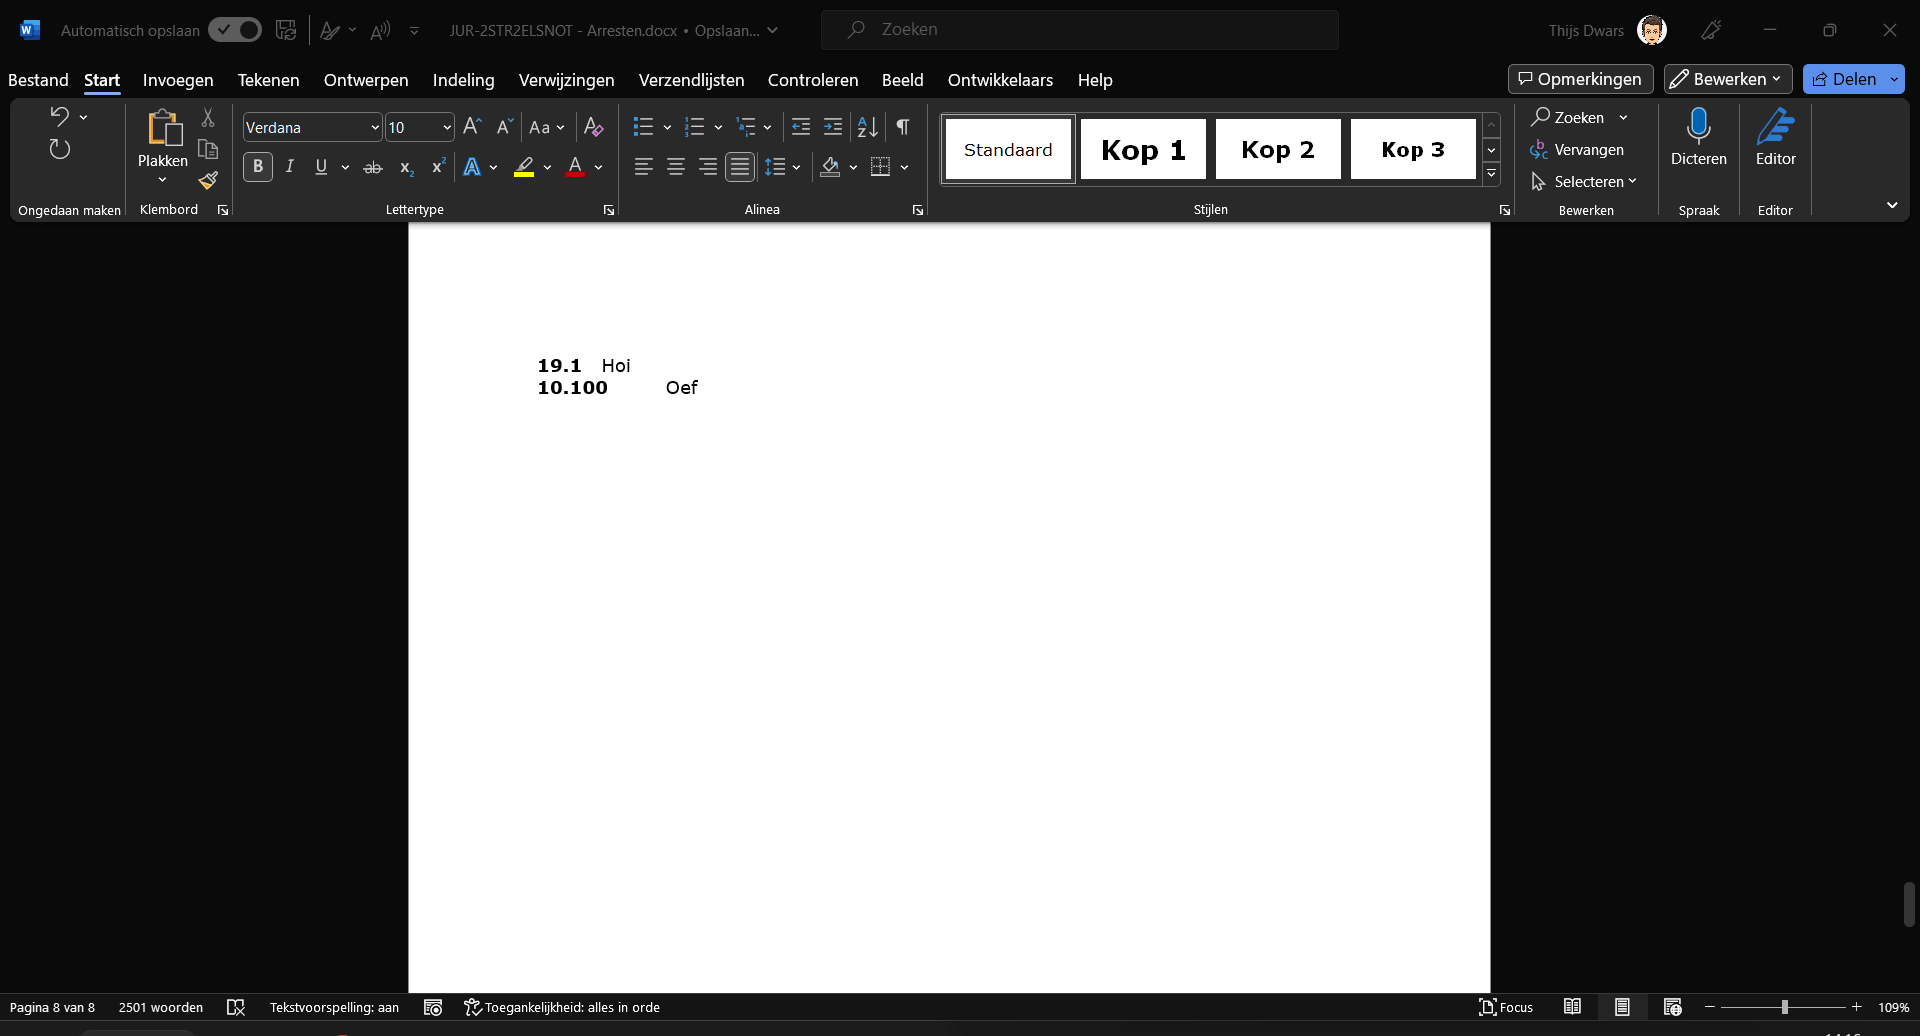Click in the Zoeken search box
This screenshot has height=1036, width=1920.
pyautogui.click(x=1080, y=30)
